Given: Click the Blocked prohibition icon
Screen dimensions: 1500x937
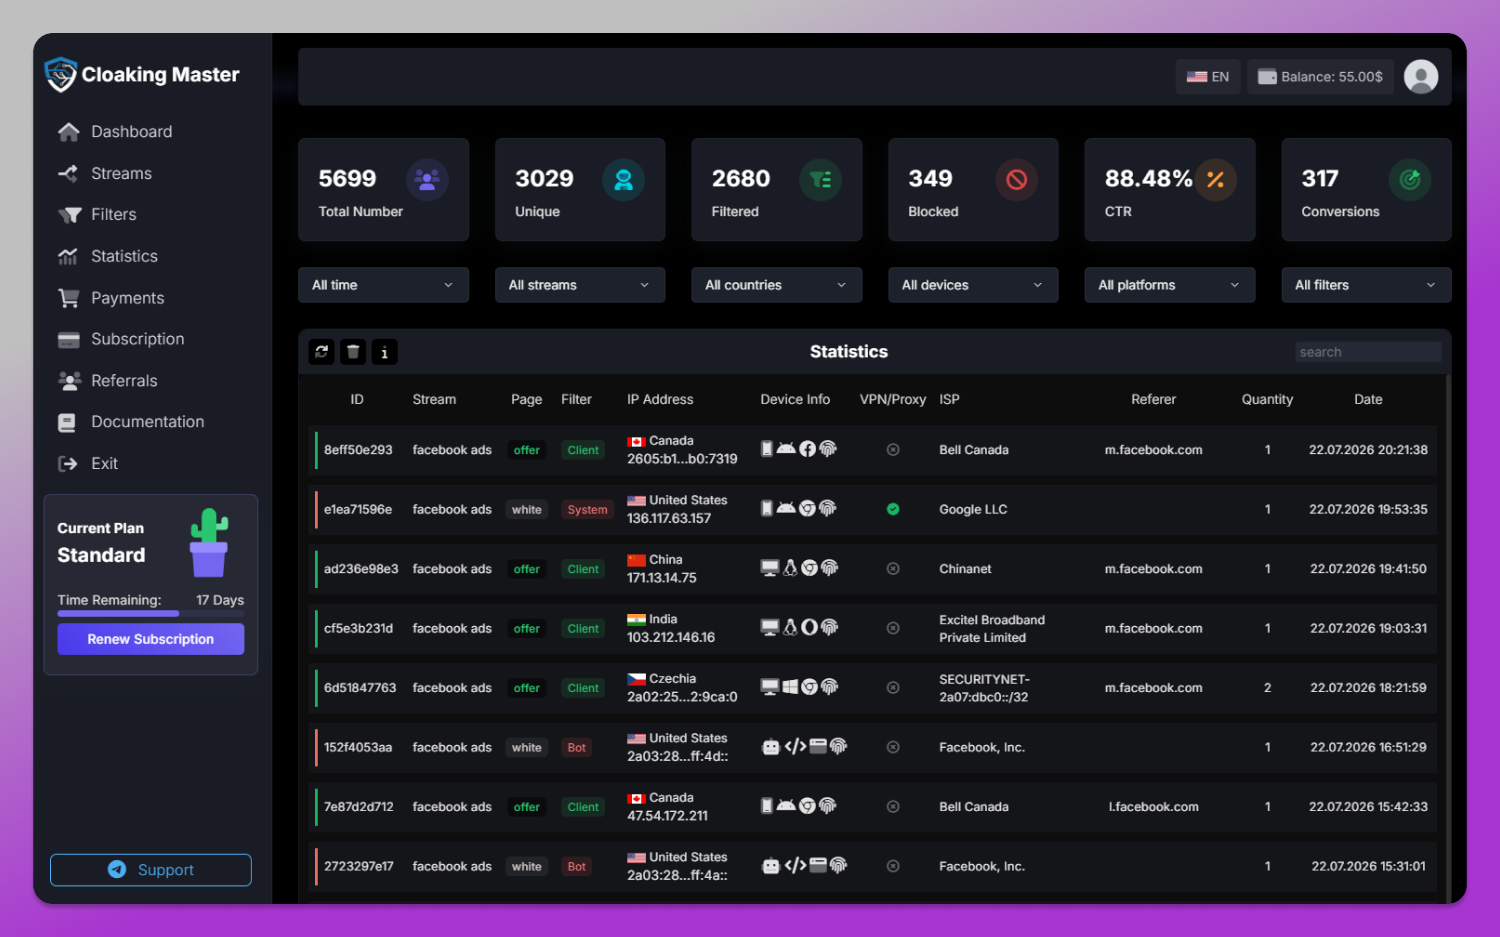Looking at the screenshot, I should click(1017, 180).
